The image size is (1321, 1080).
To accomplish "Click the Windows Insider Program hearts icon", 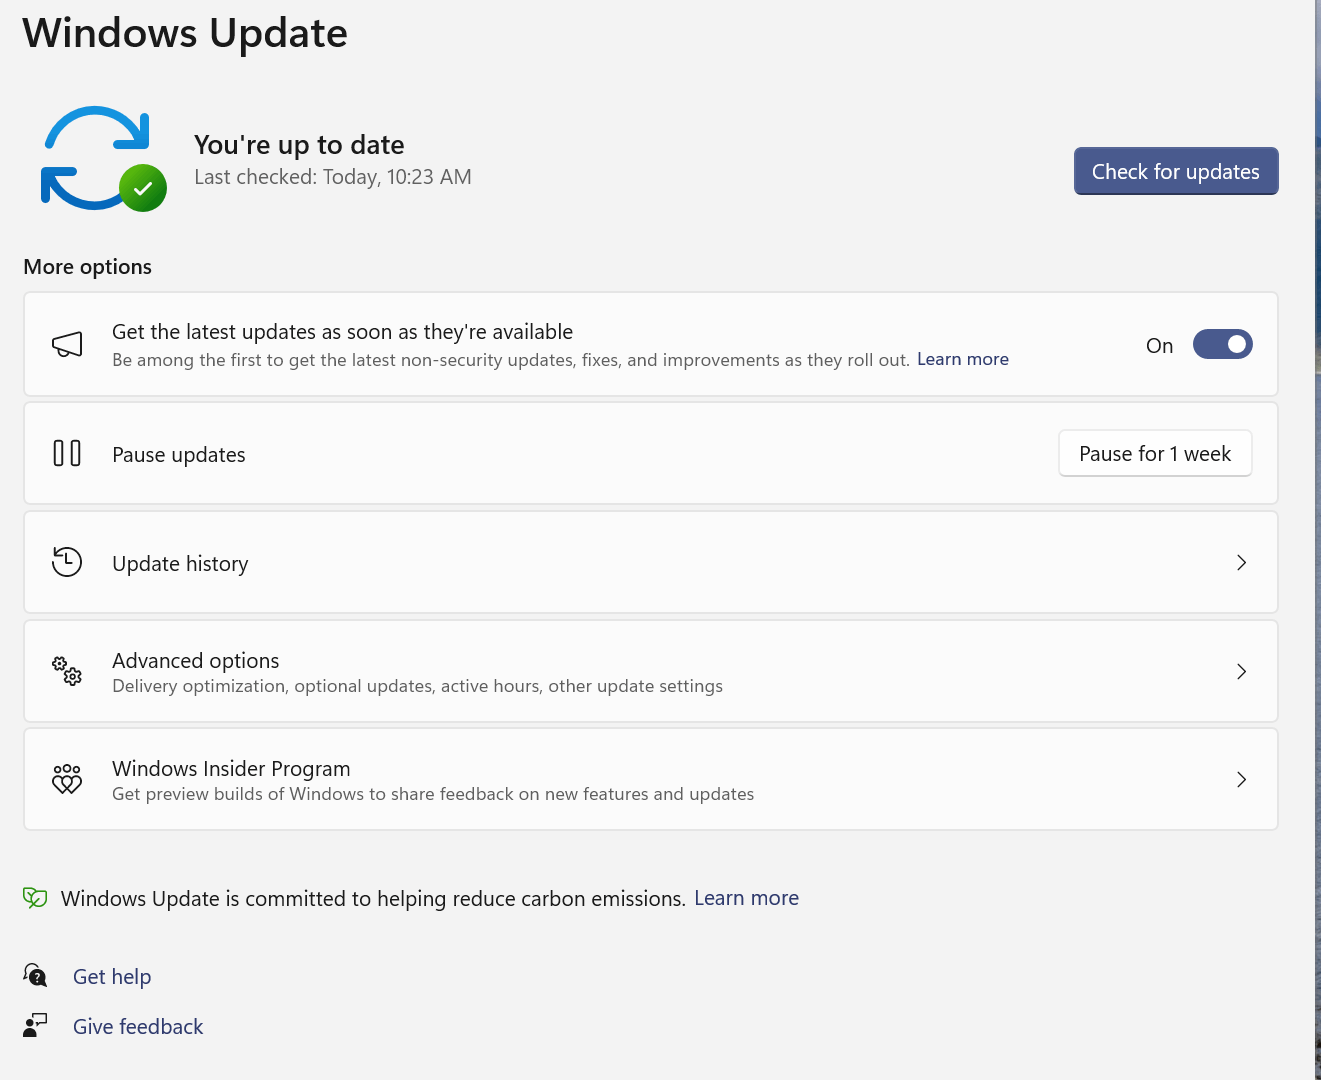I will click(x=67, y=779).
